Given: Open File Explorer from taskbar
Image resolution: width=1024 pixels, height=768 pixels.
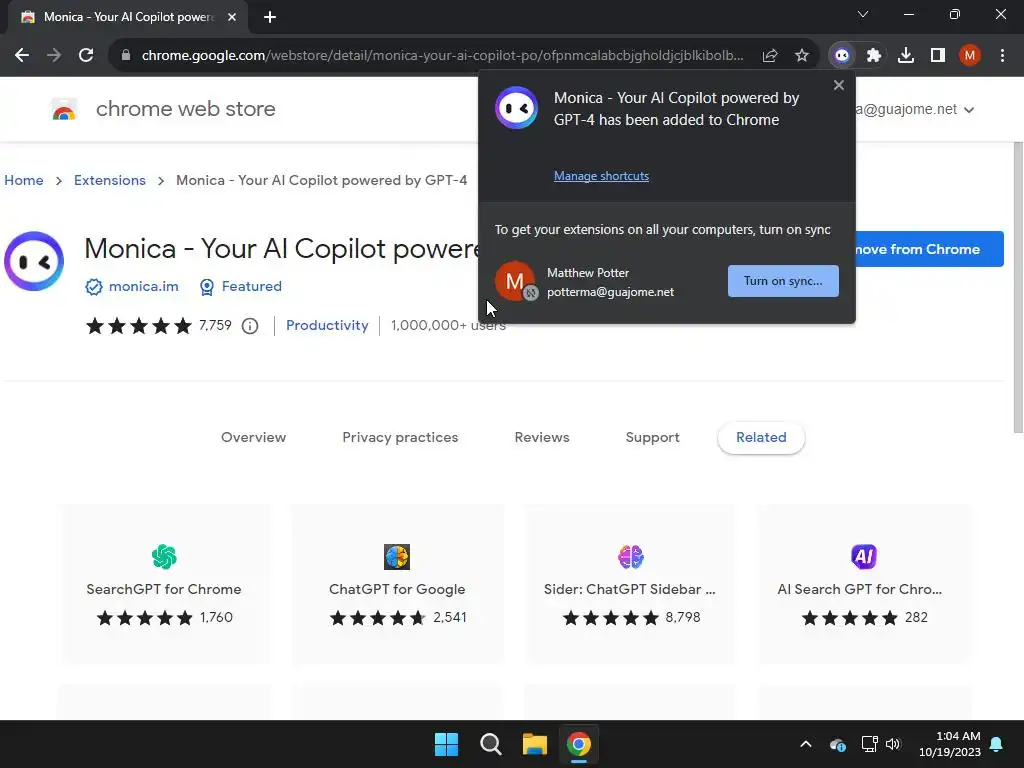Looking at the screenshot, I should (x=534, y=744).
